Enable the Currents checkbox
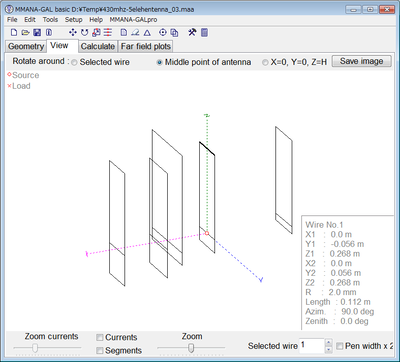 click(x=100, y=337)
